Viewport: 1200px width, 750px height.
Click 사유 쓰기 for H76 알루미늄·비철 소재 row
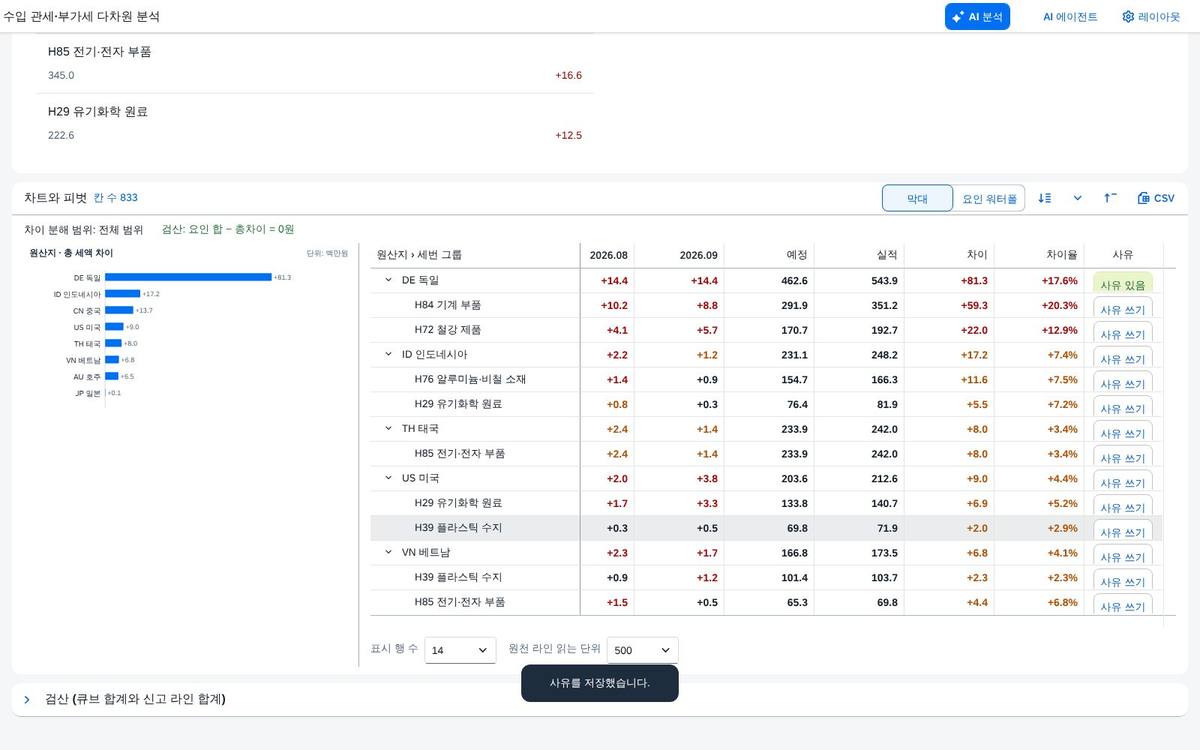pos(1123,381)
